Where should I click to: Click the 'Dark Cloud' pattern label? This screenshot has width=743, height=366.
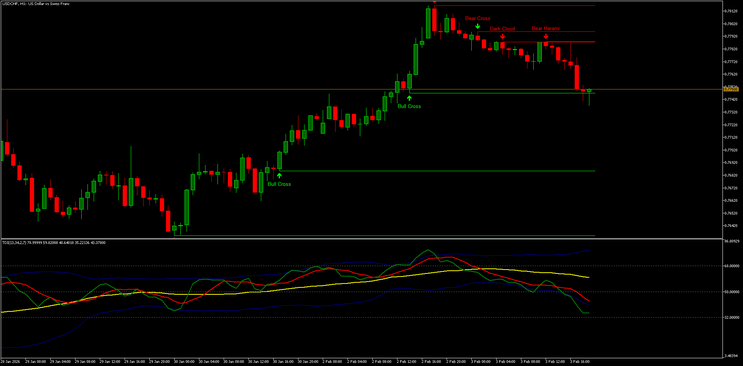click(502, 29)
